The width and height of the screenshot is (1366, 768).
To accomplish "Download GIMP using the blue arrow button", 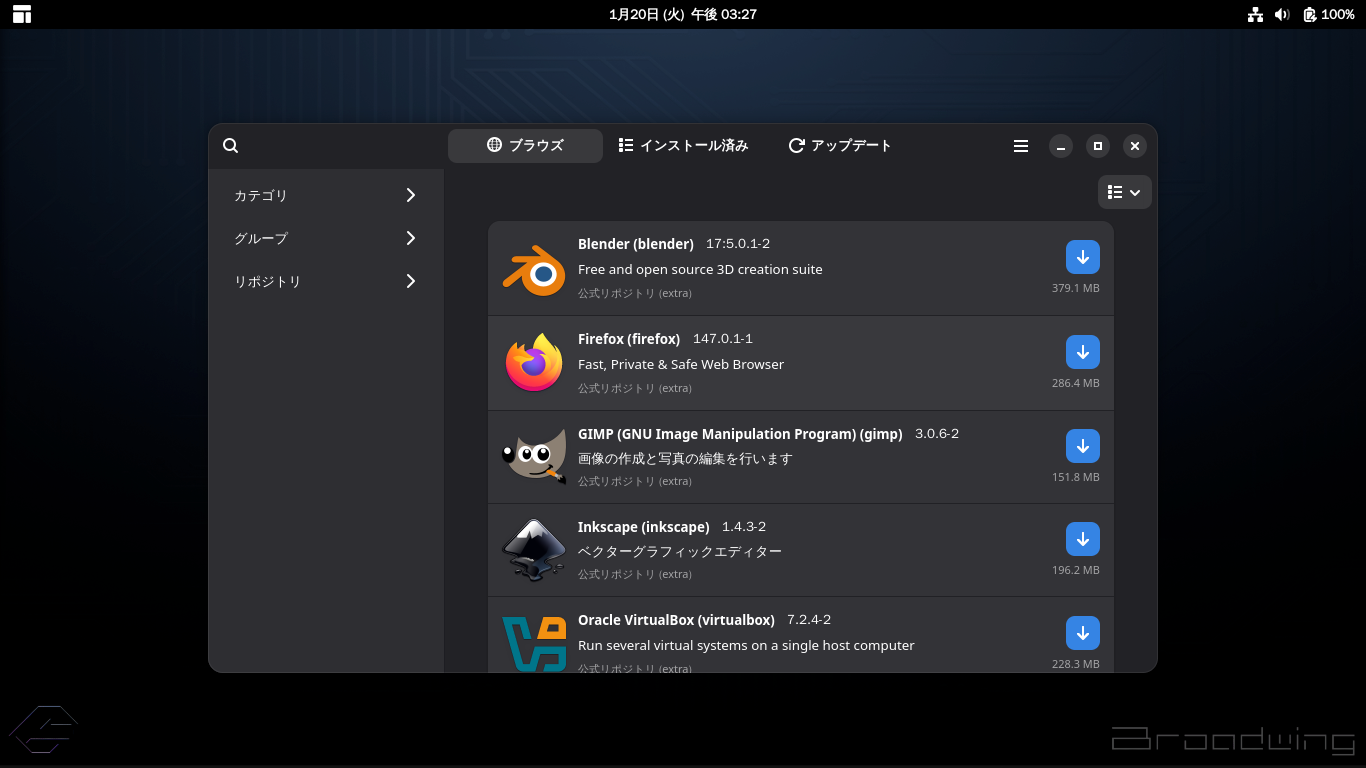I will [1083, 446].
